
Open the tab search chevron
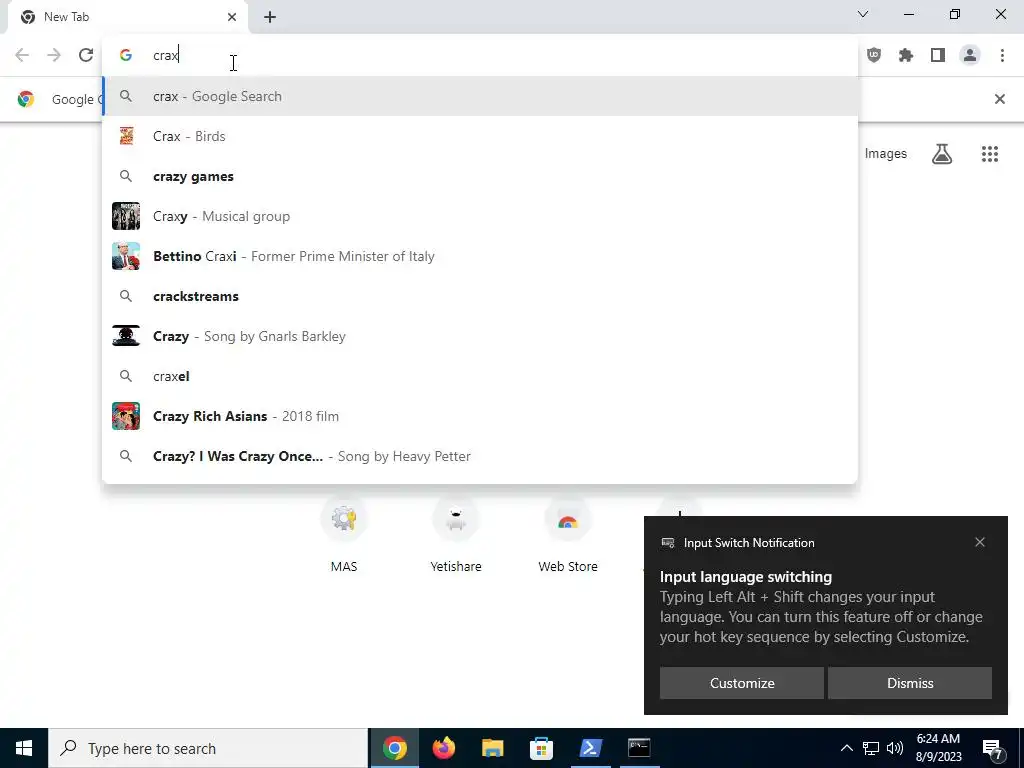pyautogui.click(x=863, y=14)
